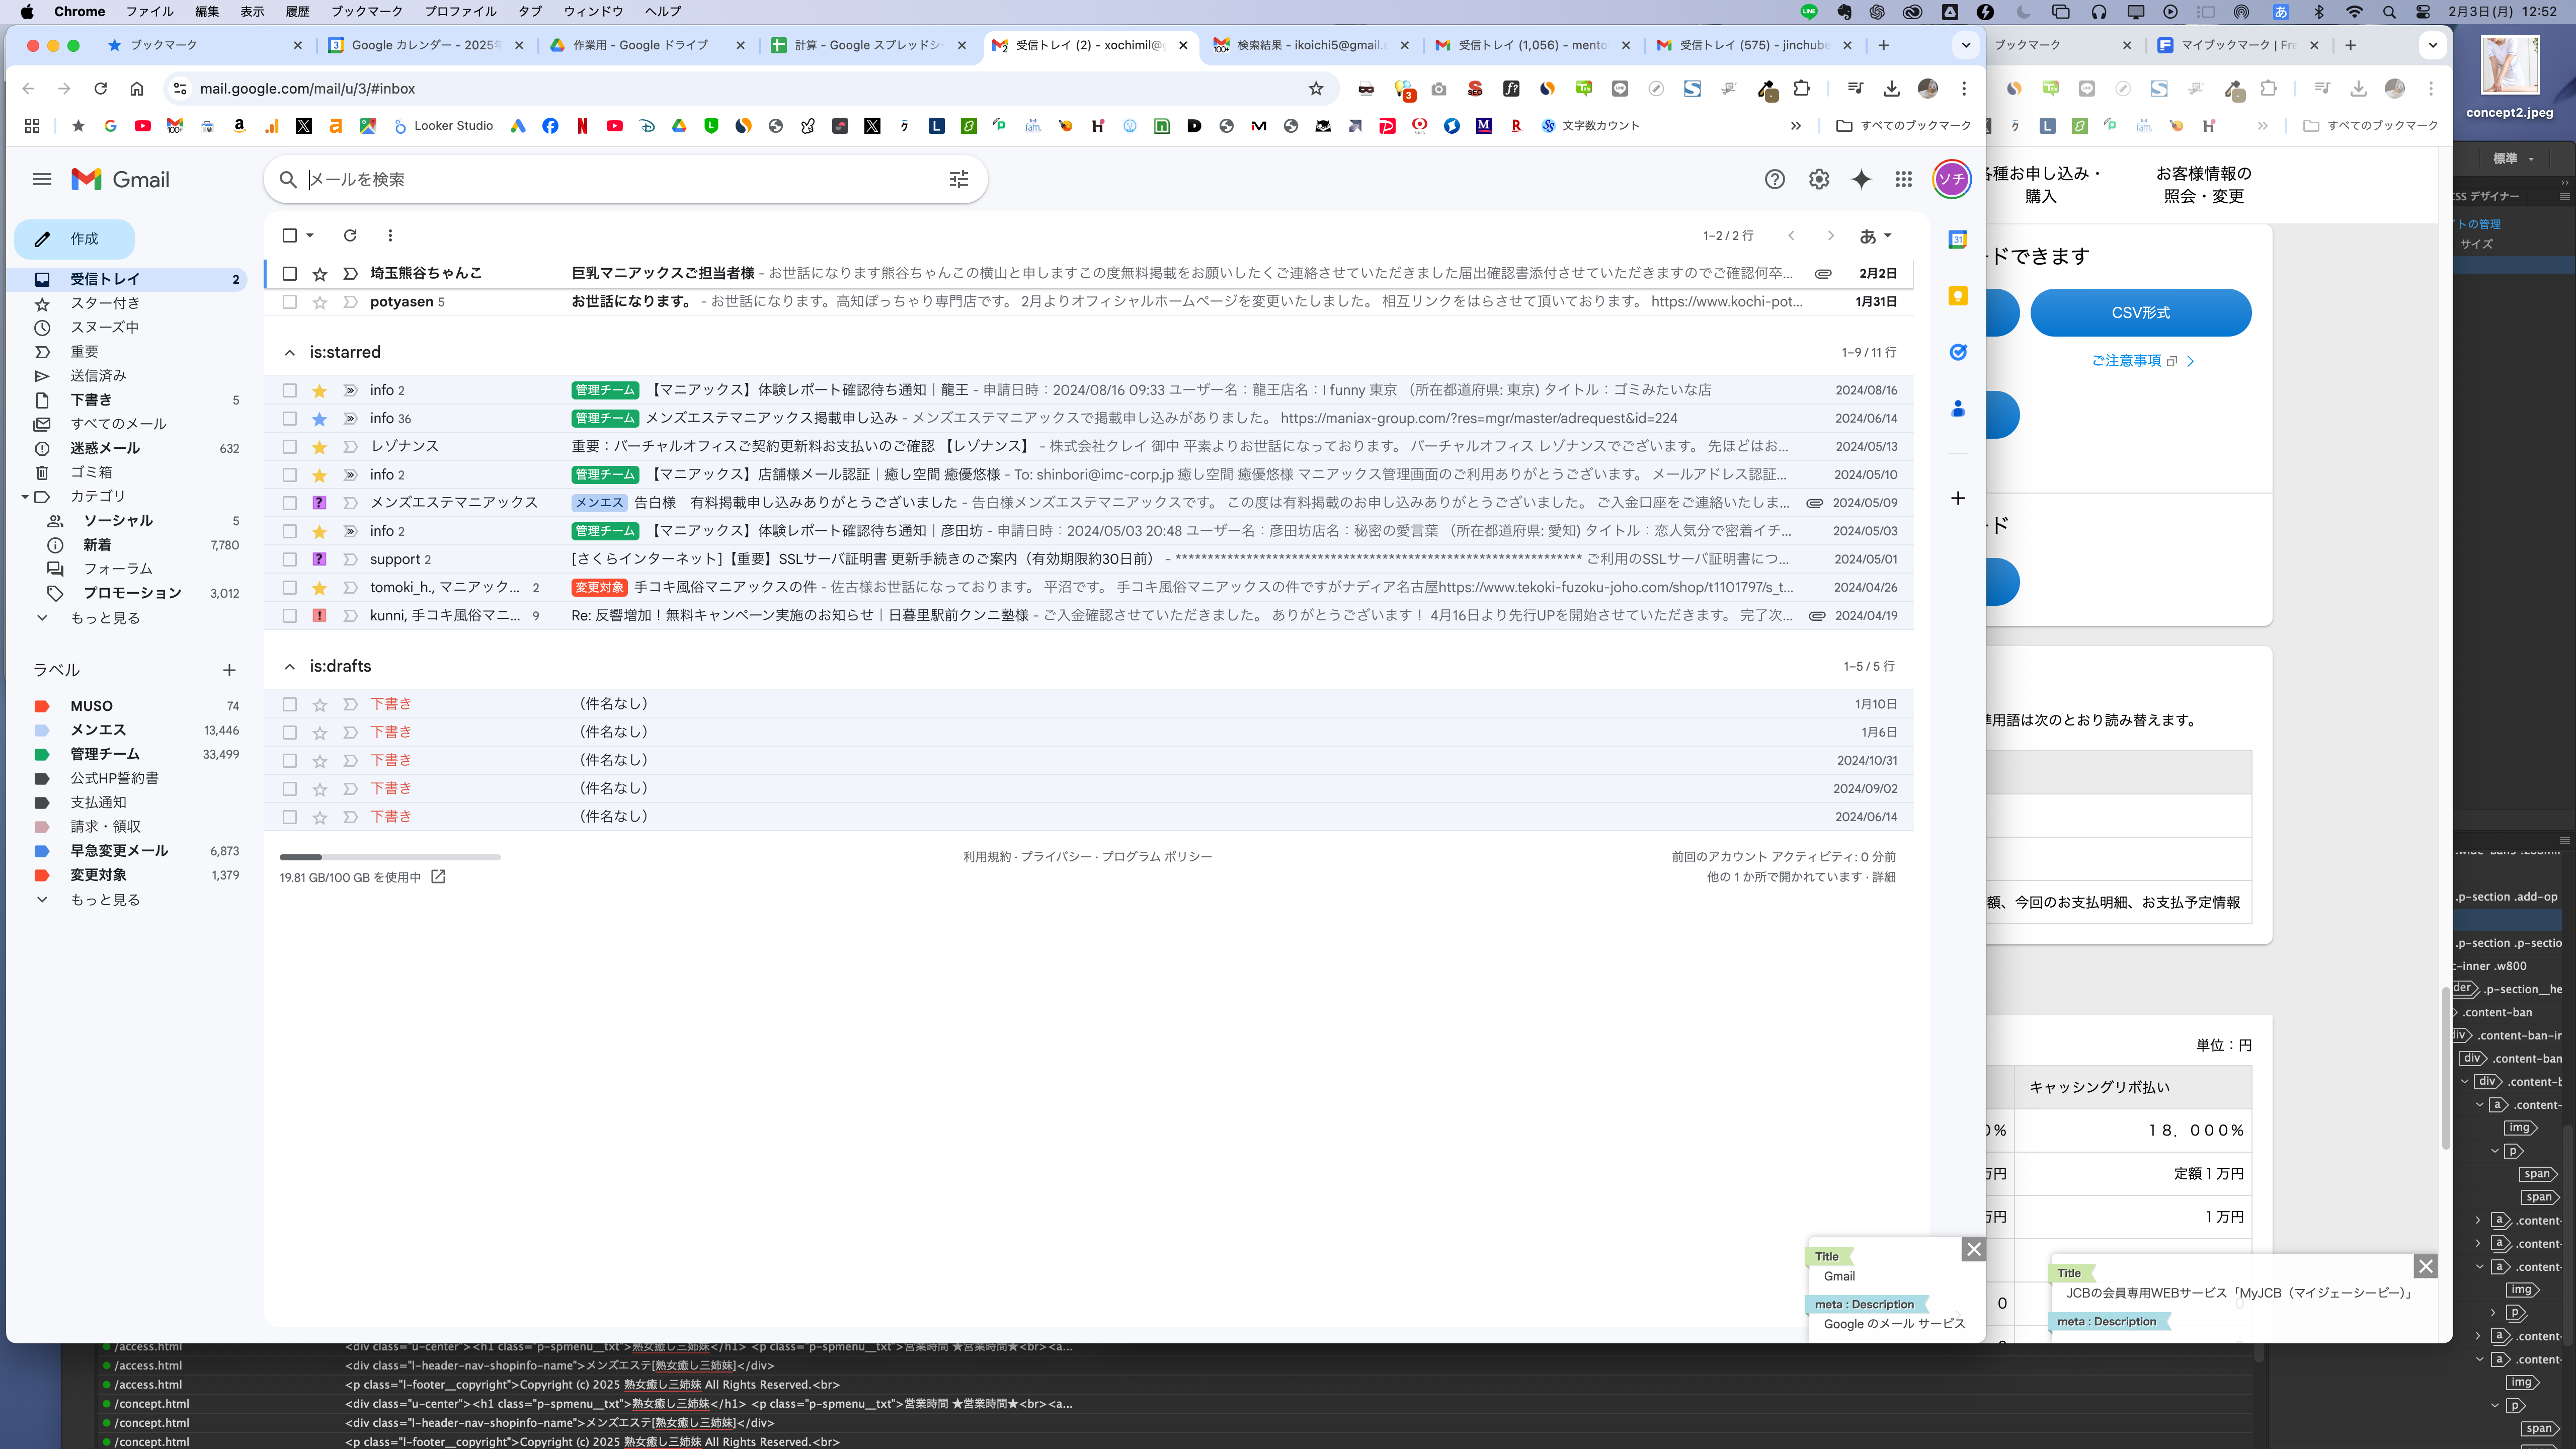
Task: Select the レゾナンス email checkbox
Action: pyautogui.click(x=290, y=446)
